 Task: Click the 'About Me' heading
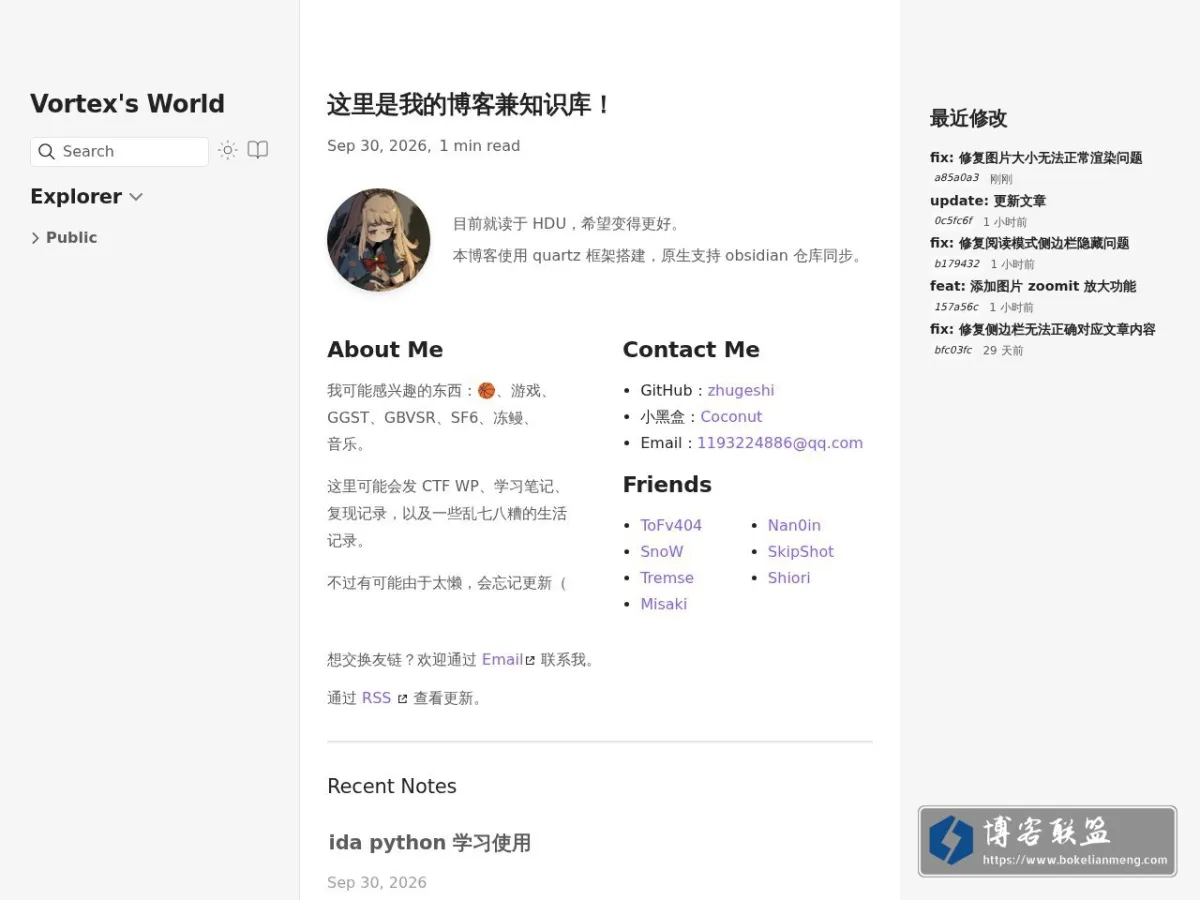click(385, 349)
